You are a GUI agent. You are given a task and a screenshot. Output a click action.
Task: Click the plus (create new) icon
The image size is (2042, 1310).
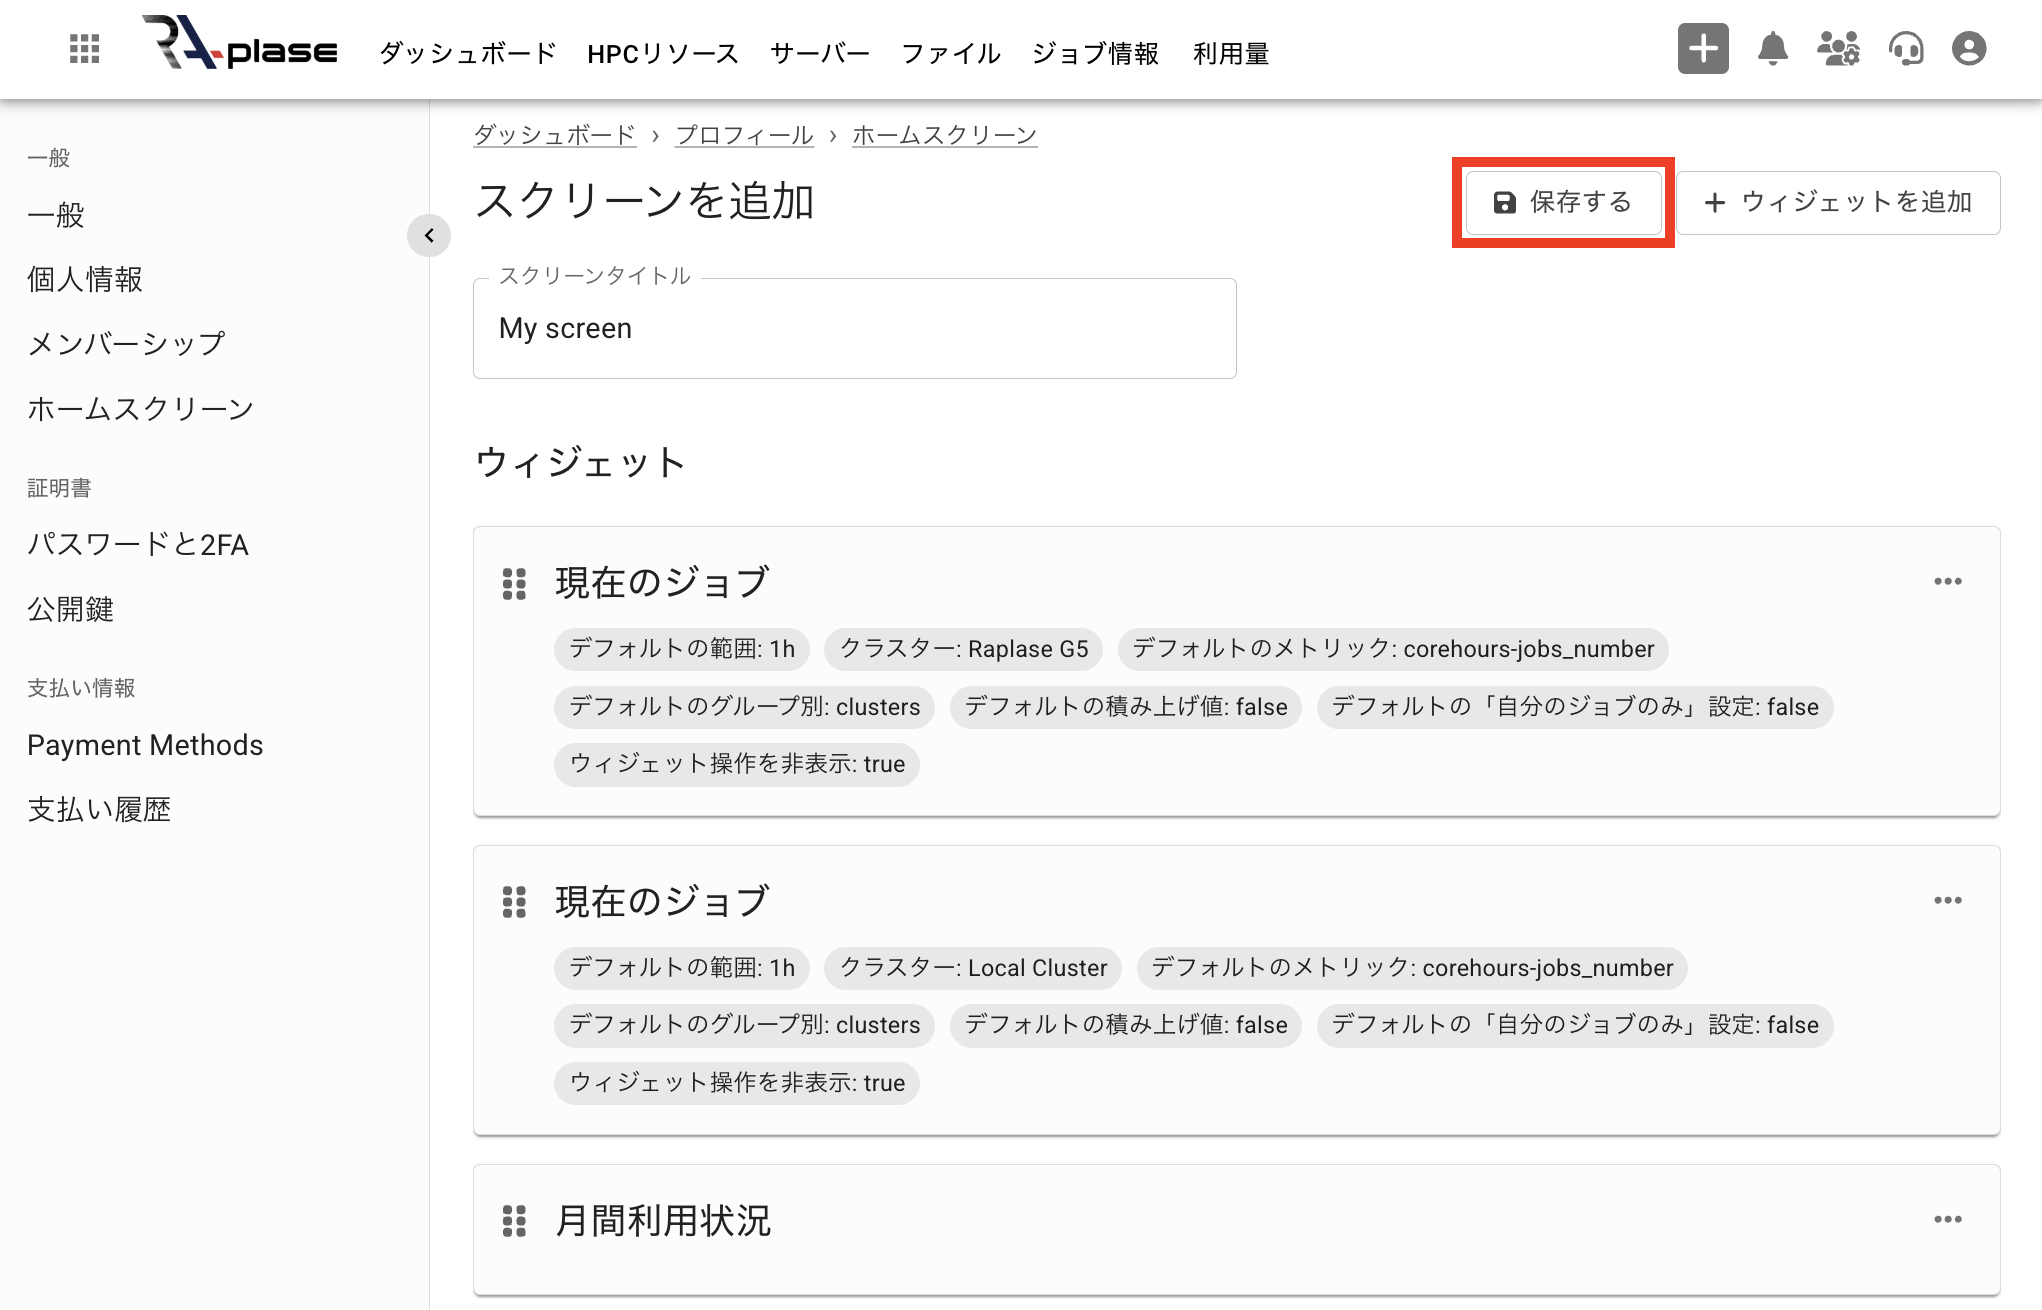1702,47
